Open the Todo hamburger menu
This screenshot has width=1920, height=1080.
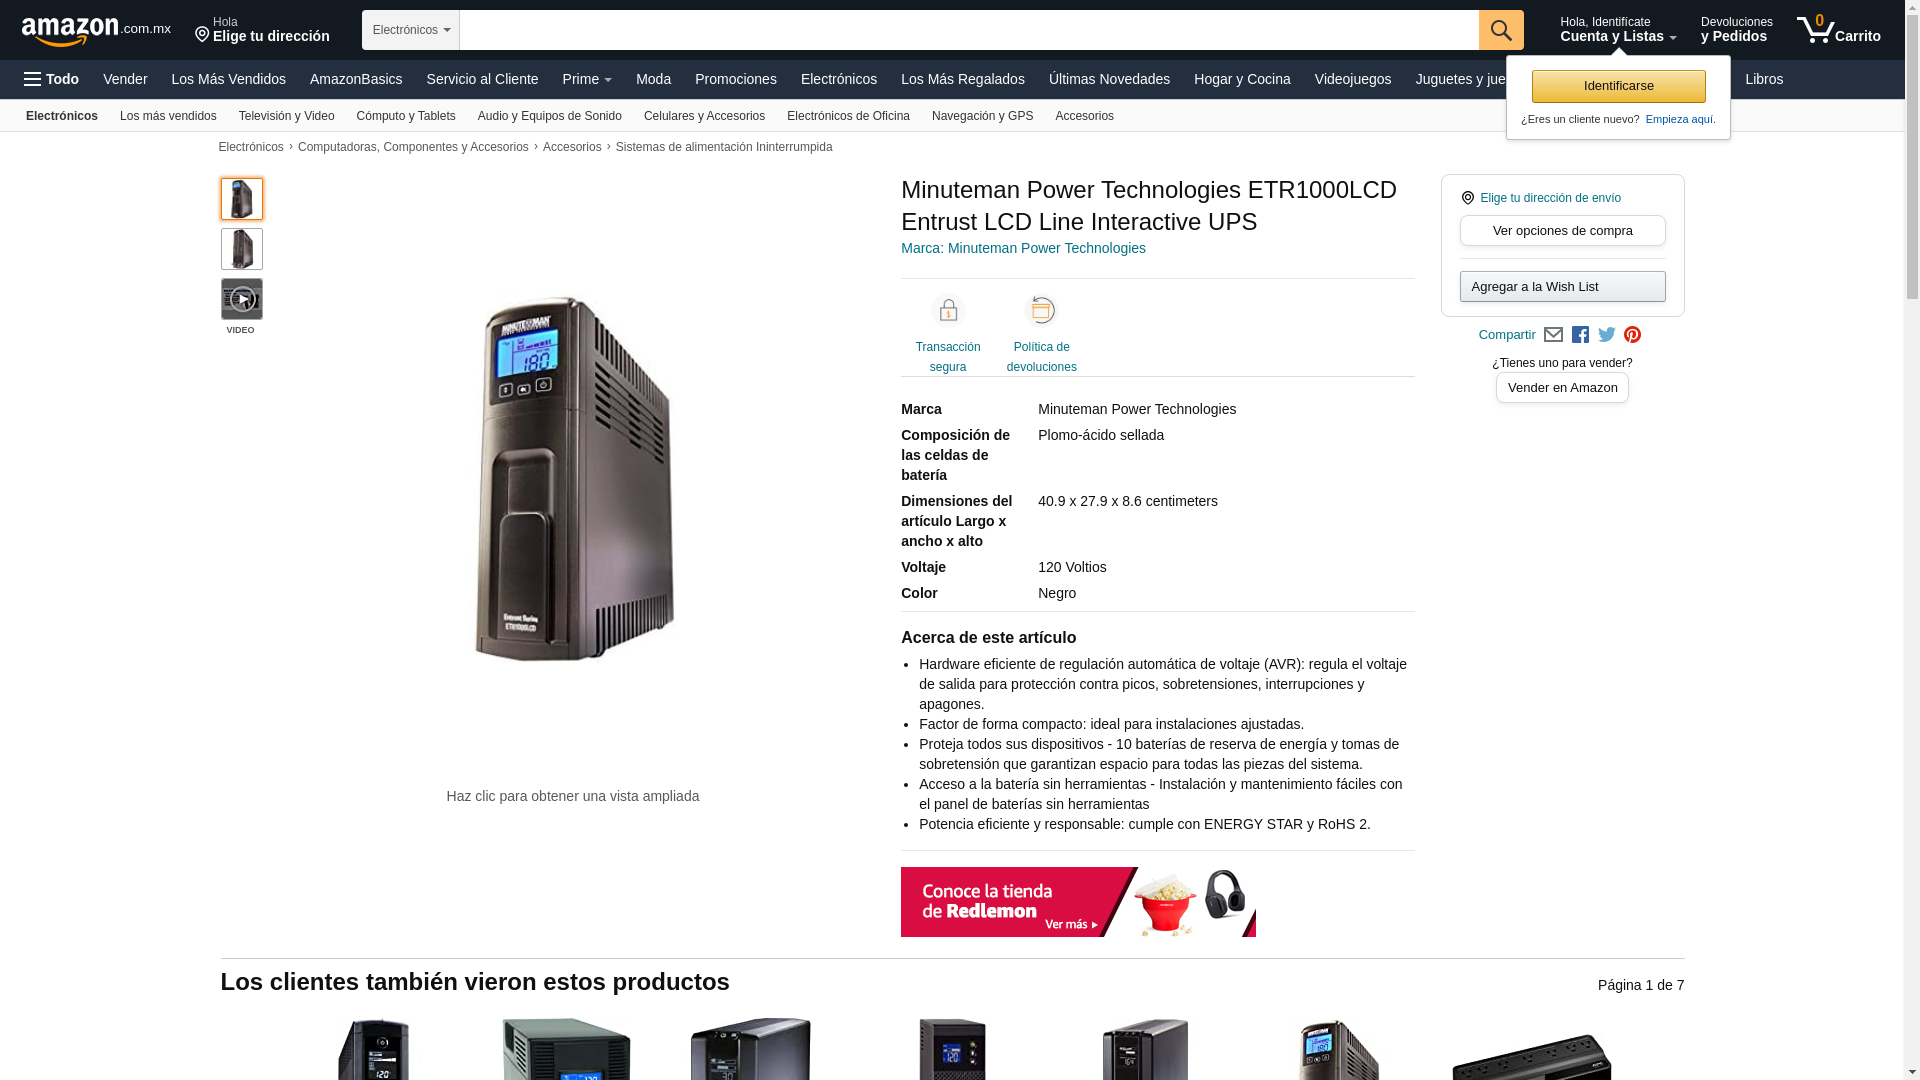point(52,79)
